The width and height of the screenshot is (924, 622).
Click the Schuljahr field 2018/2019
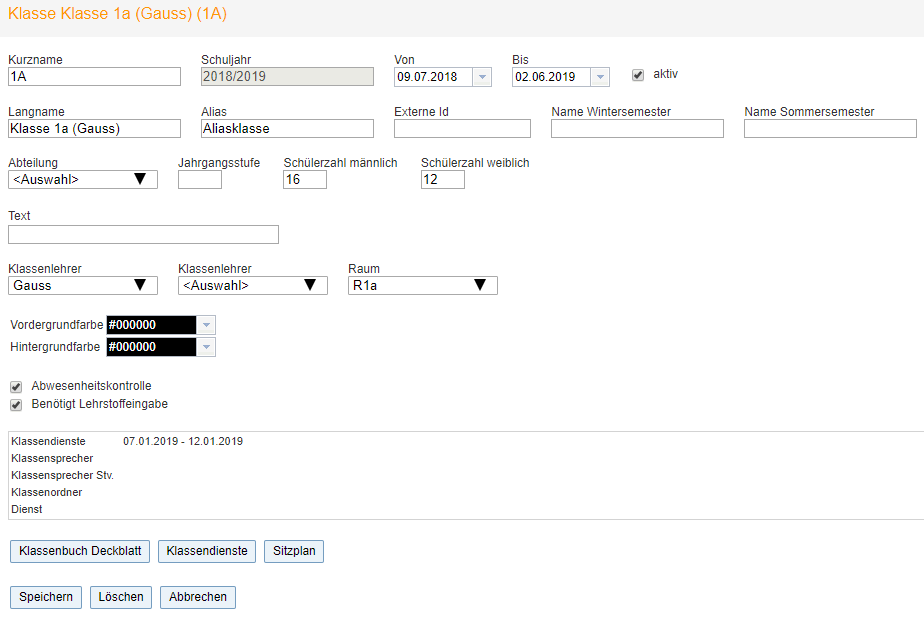[288, 77]
